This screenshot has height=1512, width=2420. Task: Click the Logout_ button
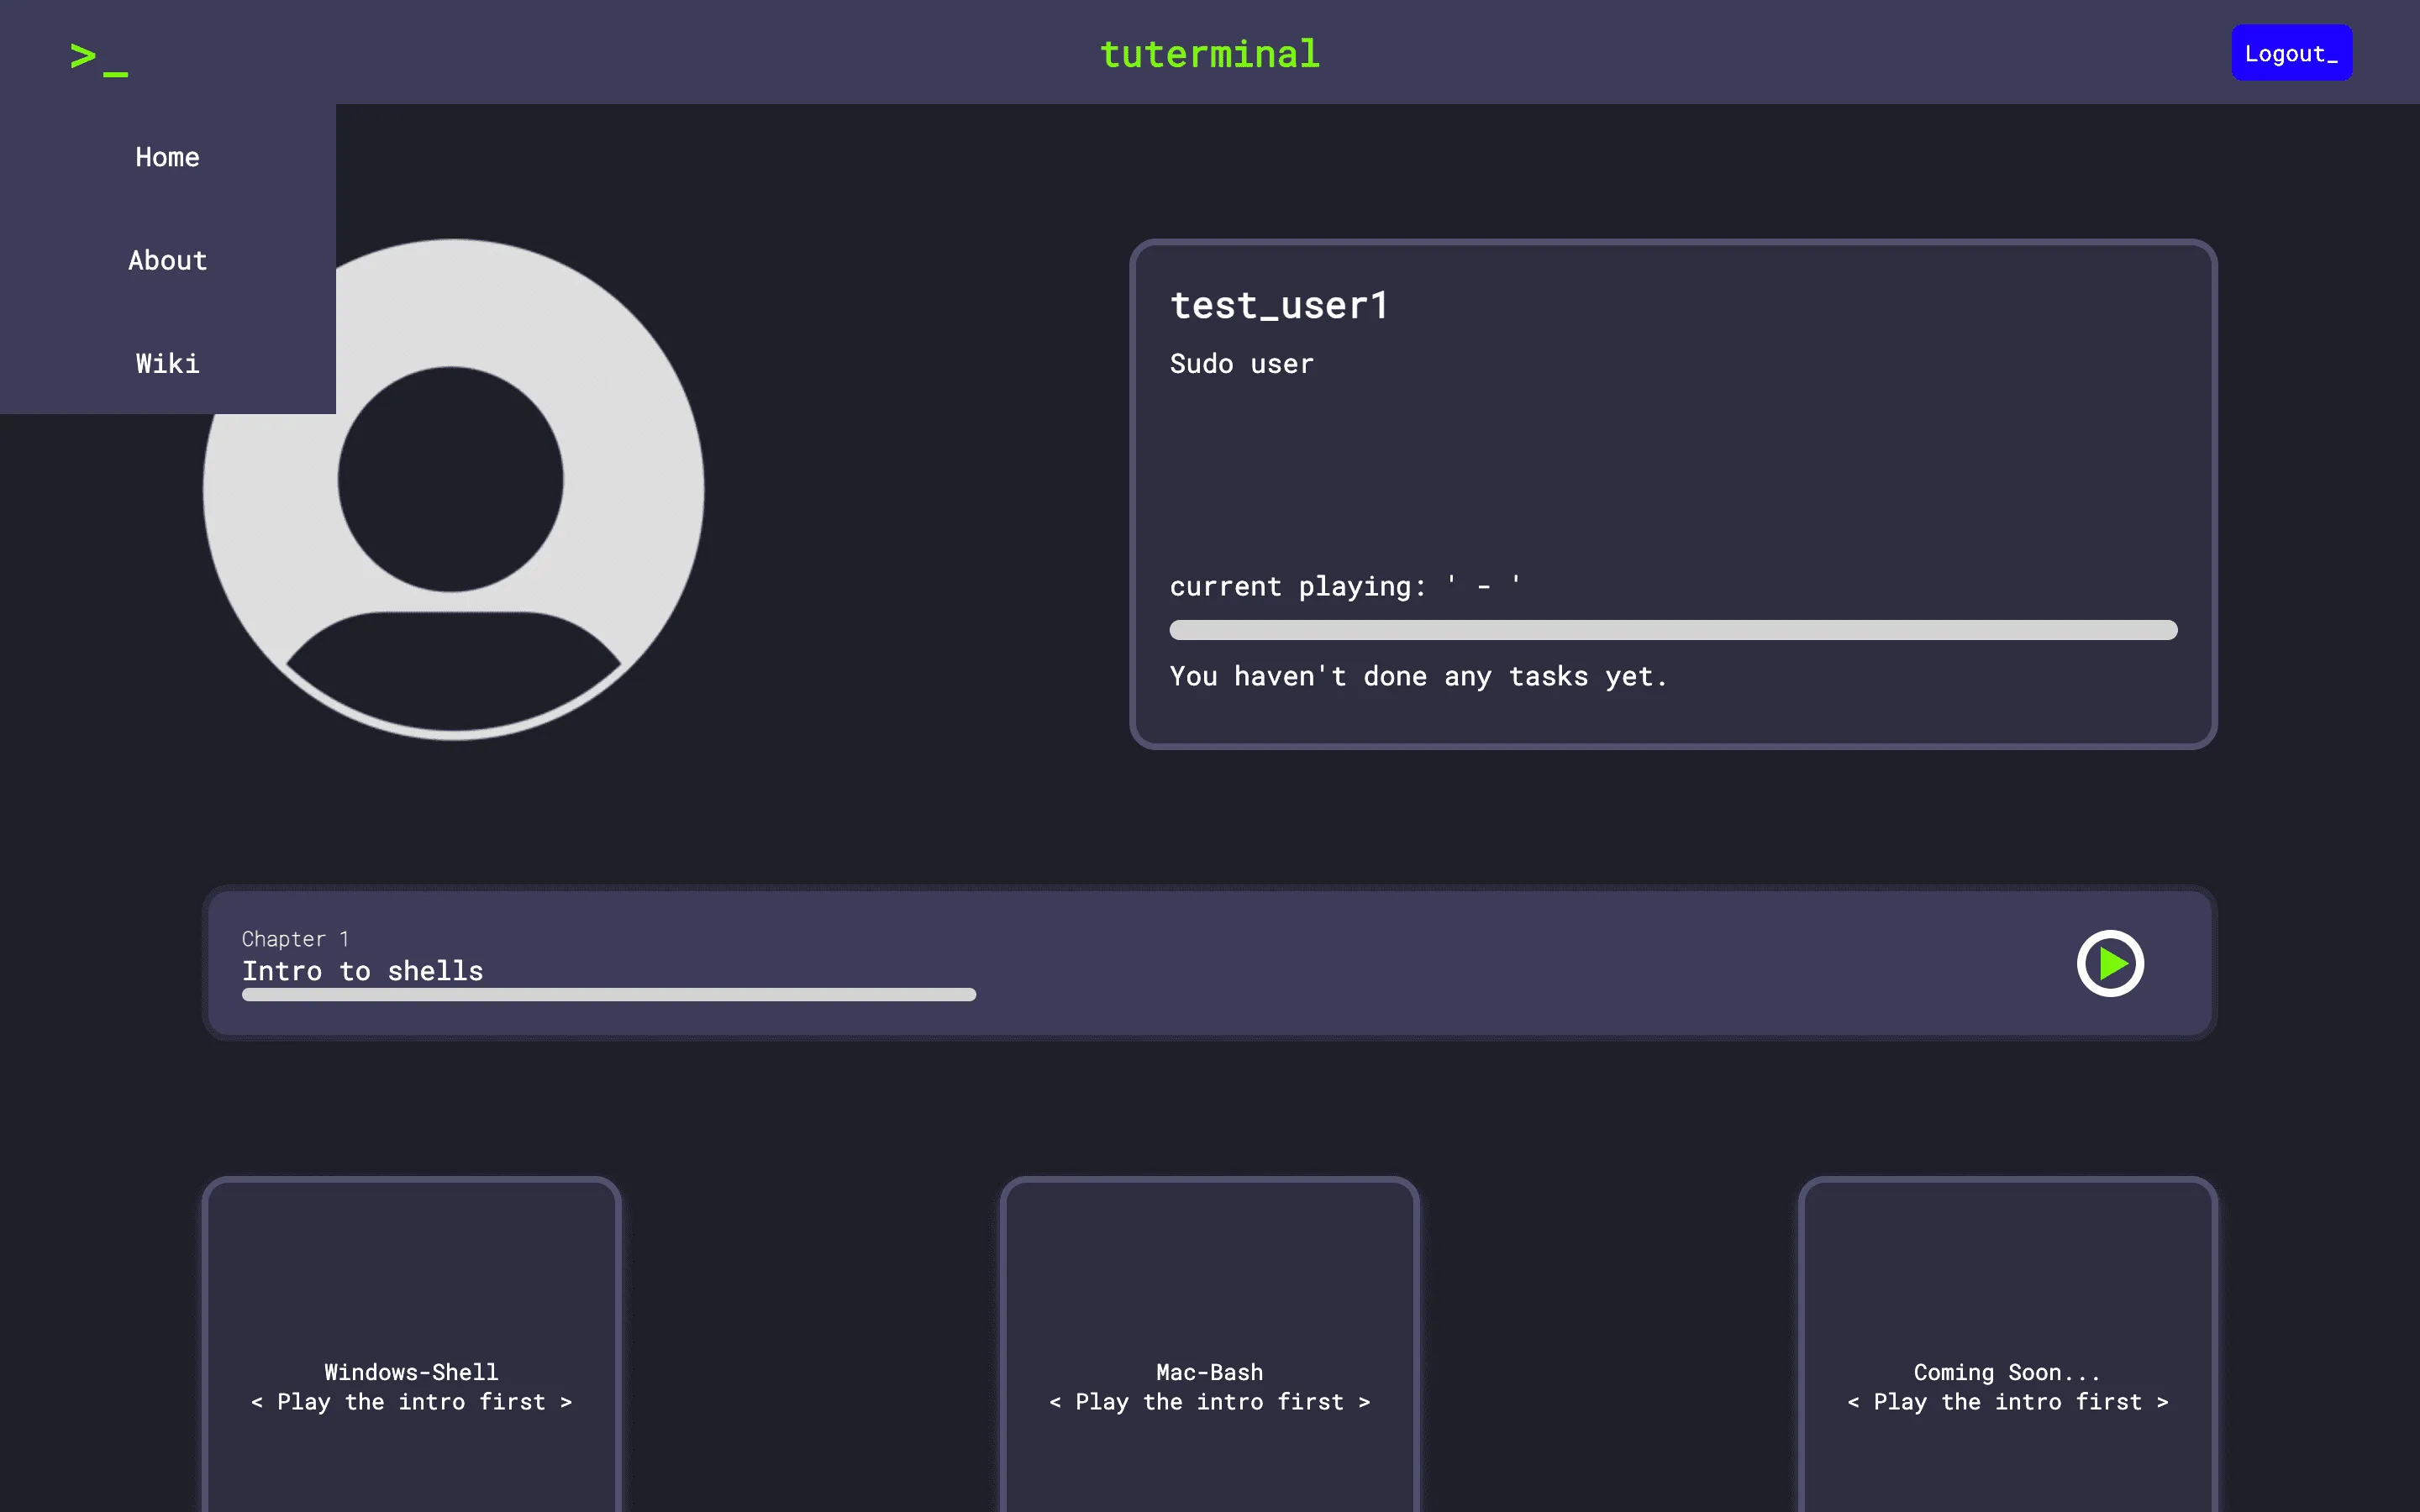(x=2290, y=54)
